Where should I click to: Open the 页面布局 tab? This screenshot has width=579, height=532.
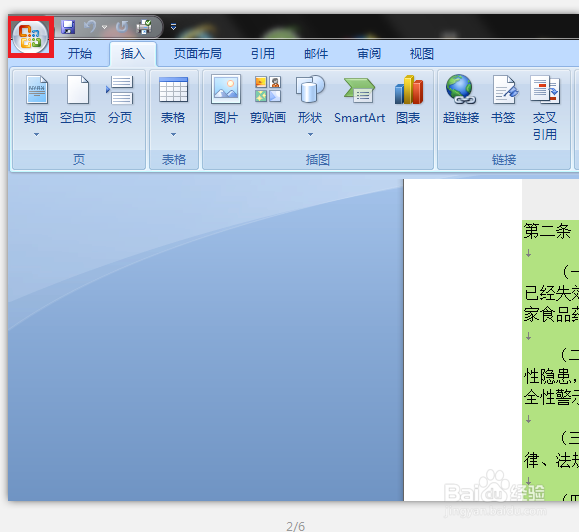pos(198,54)
